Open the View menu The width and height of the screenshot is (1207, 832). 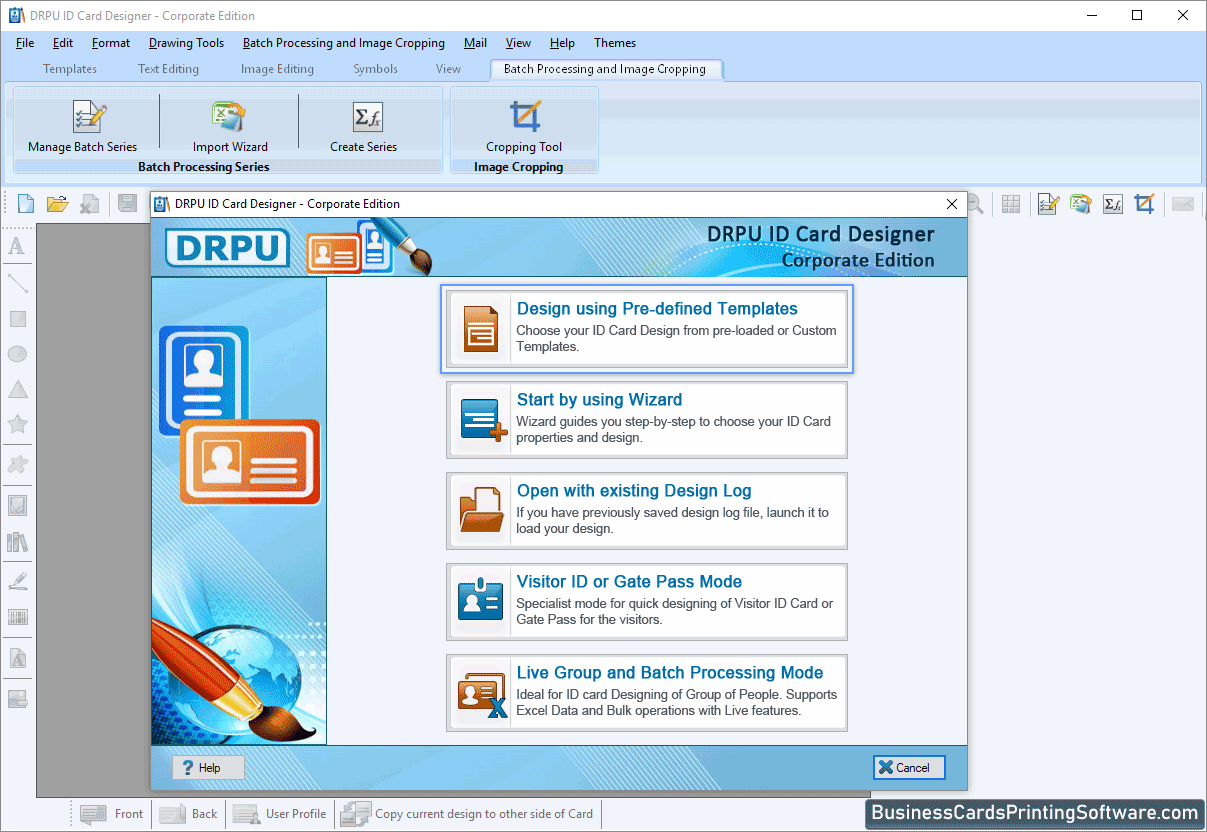[518, 43]
